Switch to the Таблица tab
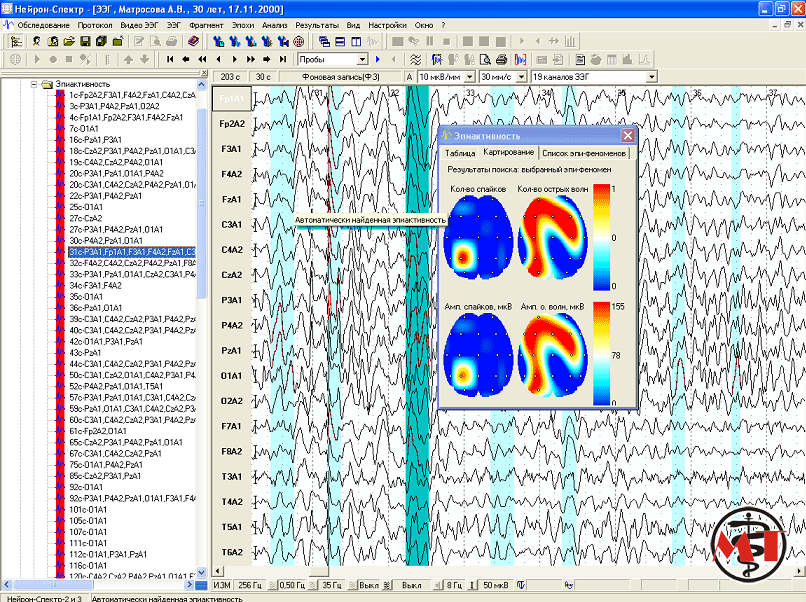 (x=460, y=153)
